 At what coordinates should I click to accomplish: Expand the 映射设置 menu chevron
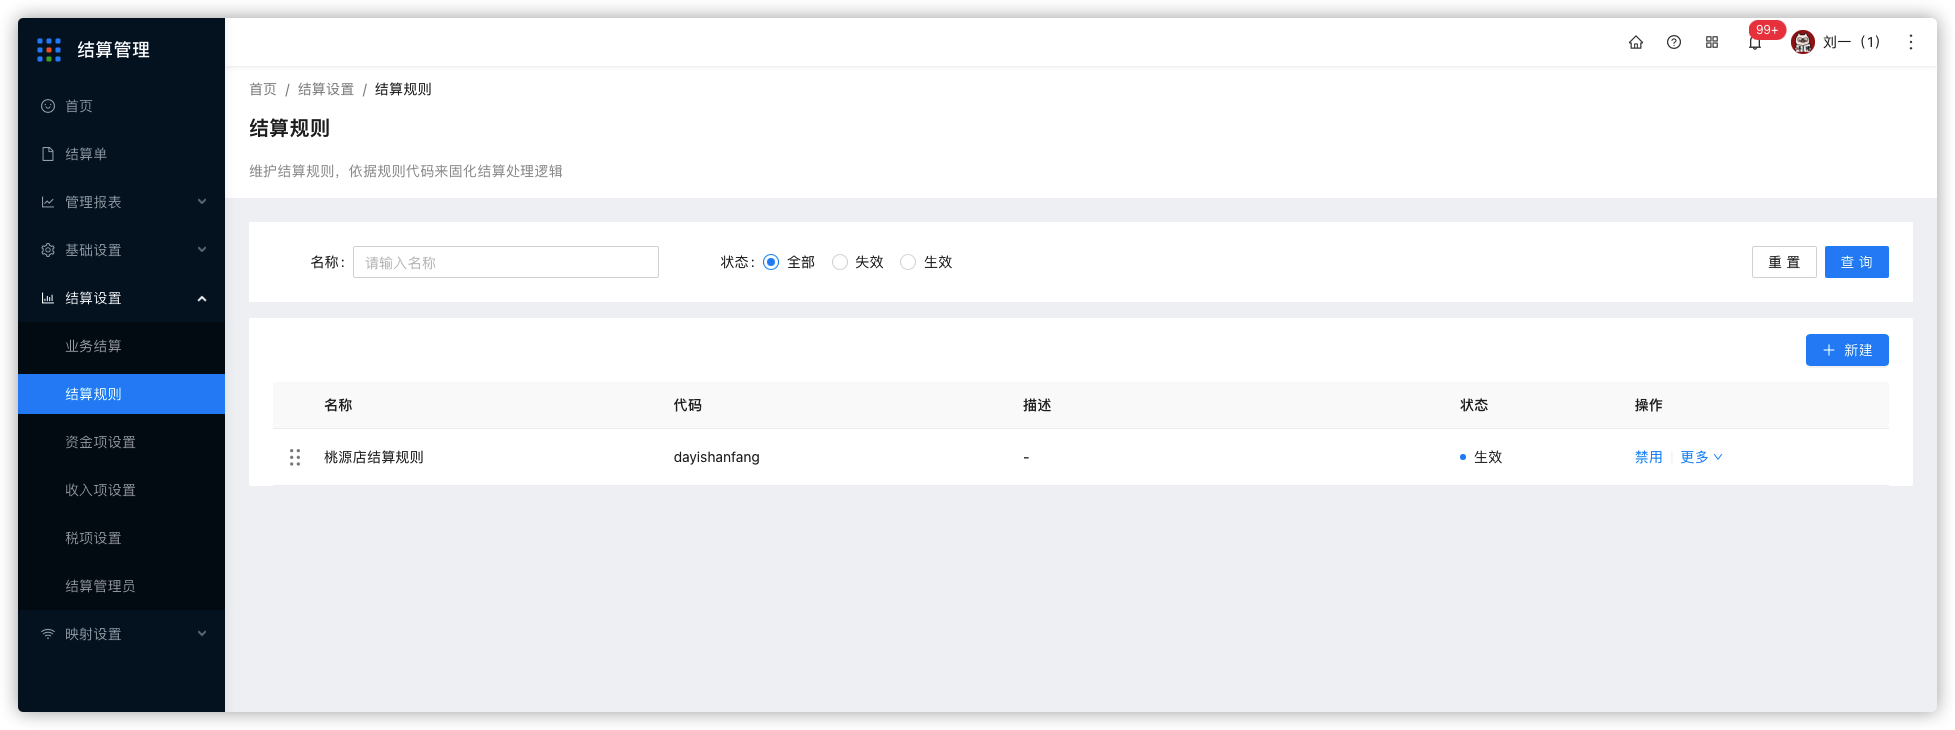point(202,634)
